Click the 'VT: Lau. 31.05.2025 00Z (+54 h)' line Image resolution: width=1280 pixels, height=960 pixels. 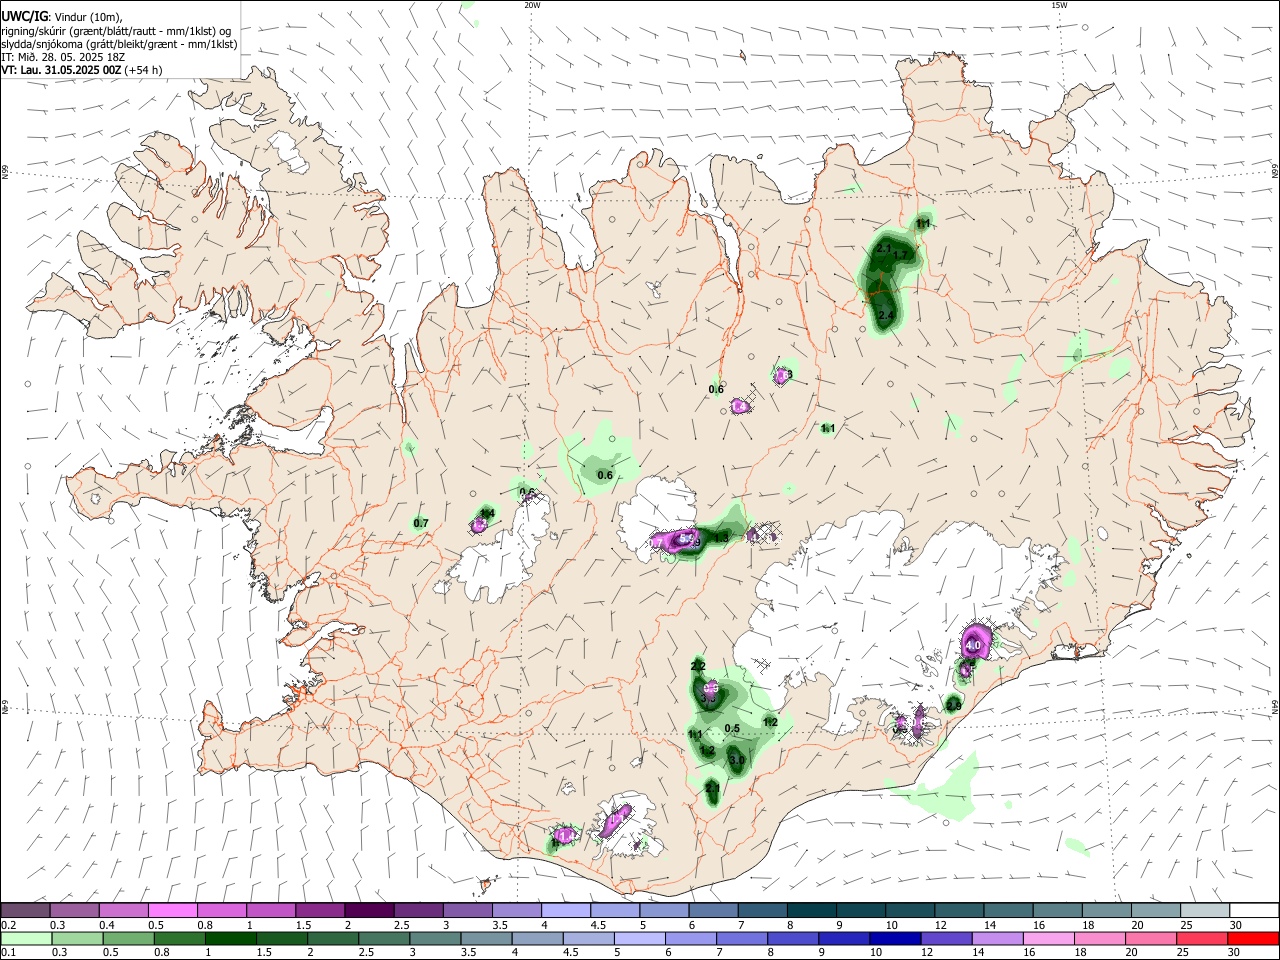(x=82, y=70)
